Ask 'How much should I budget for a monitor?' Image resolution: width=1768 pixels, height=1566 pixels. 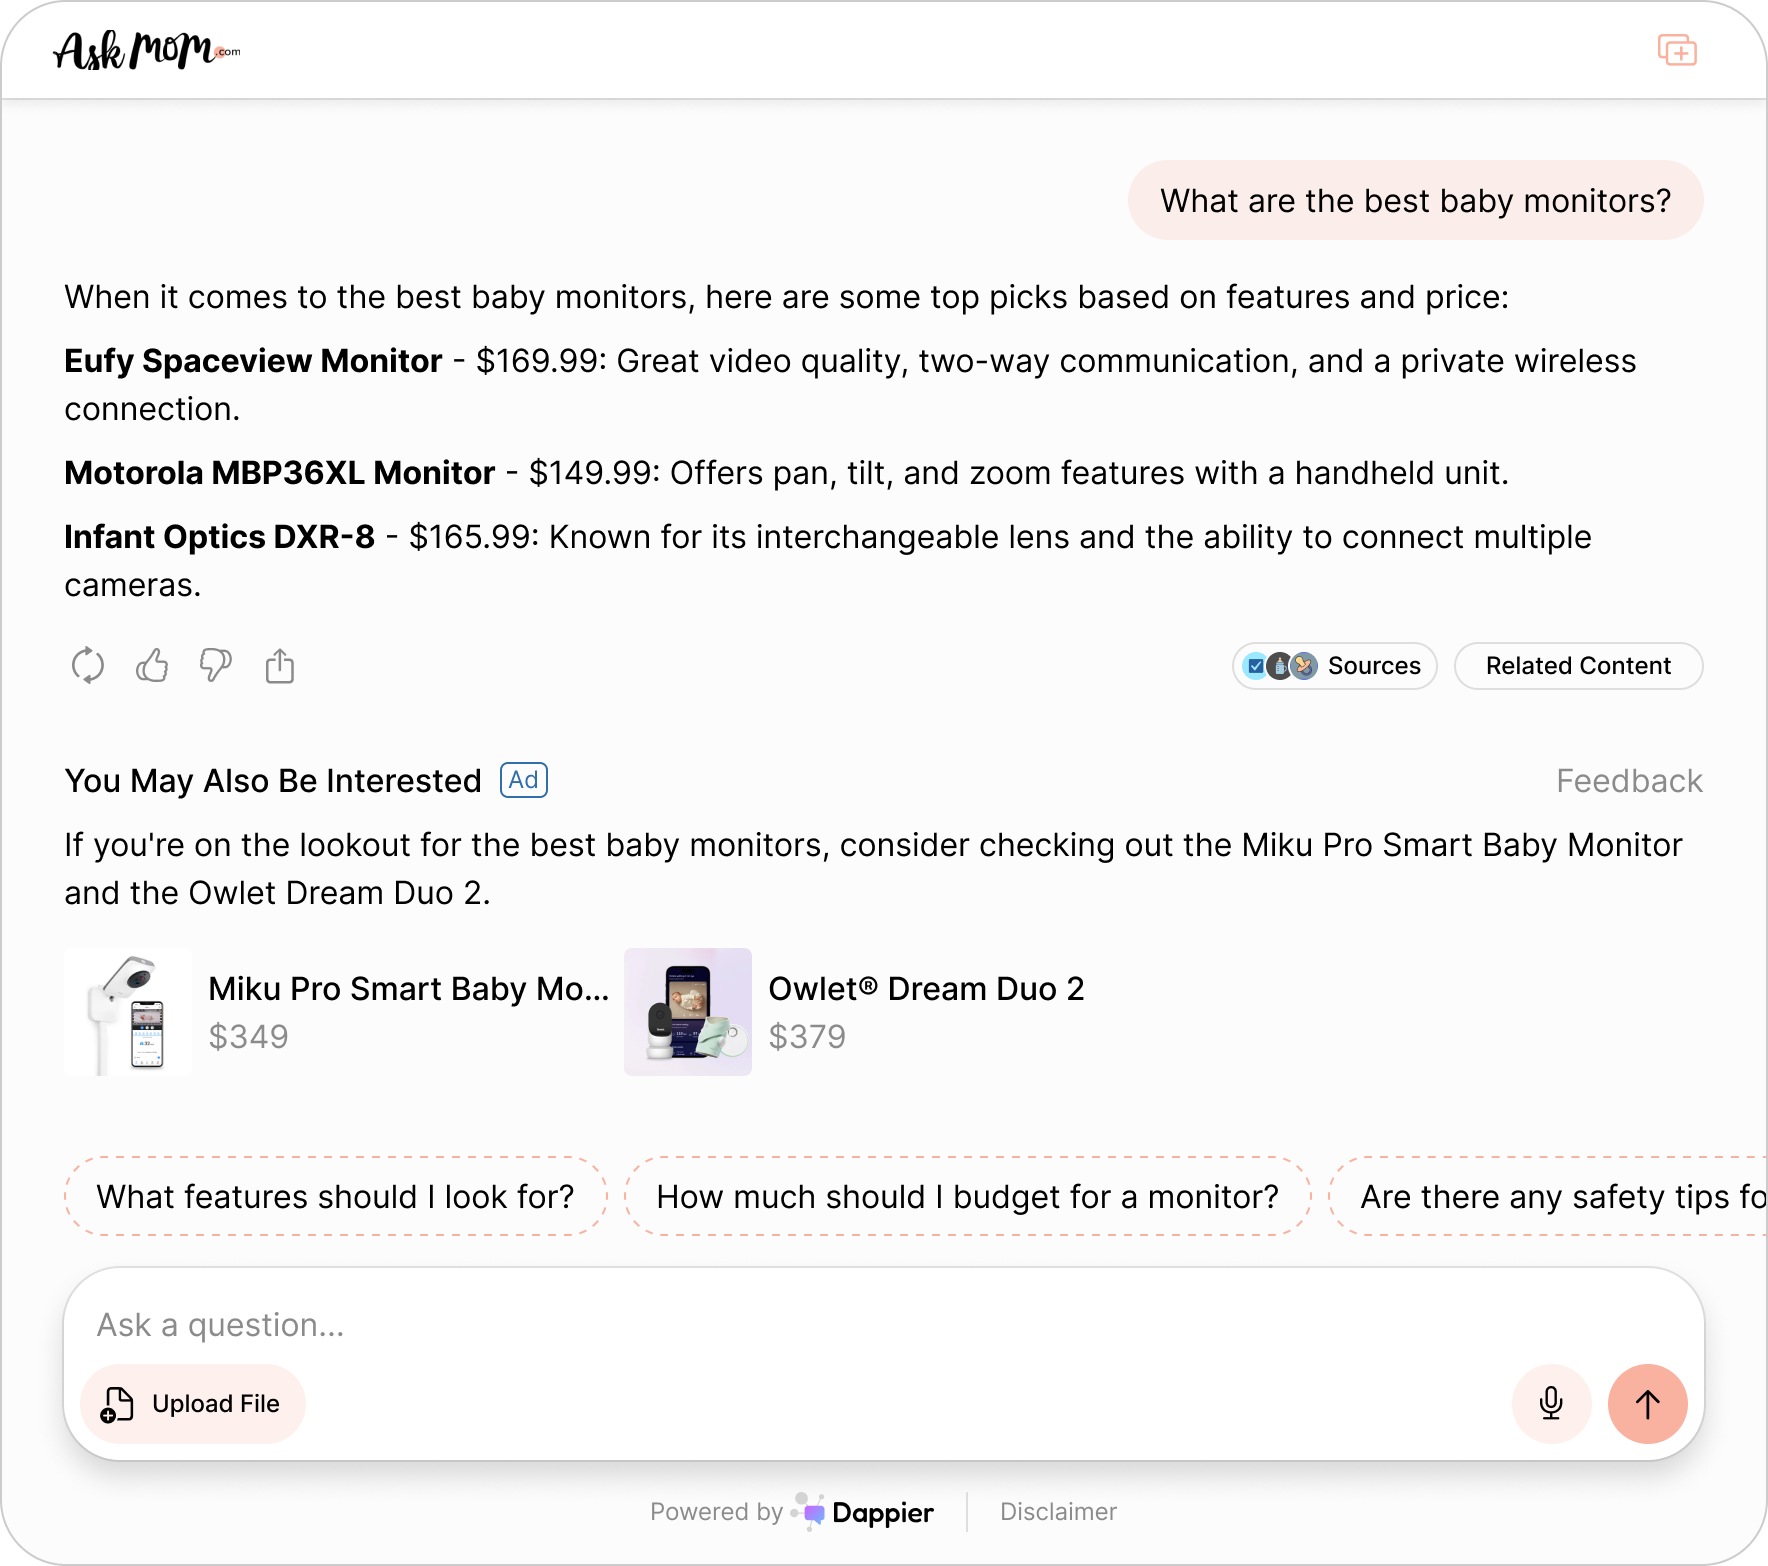967,1196
